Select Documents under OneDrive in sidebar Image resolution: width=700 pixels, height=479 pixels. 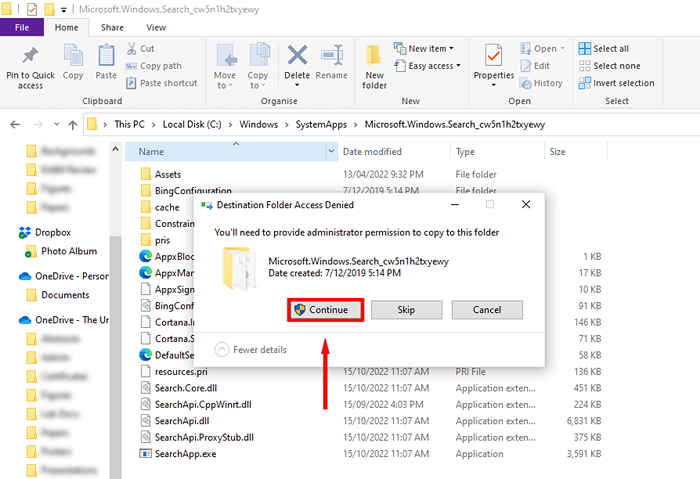57,295
